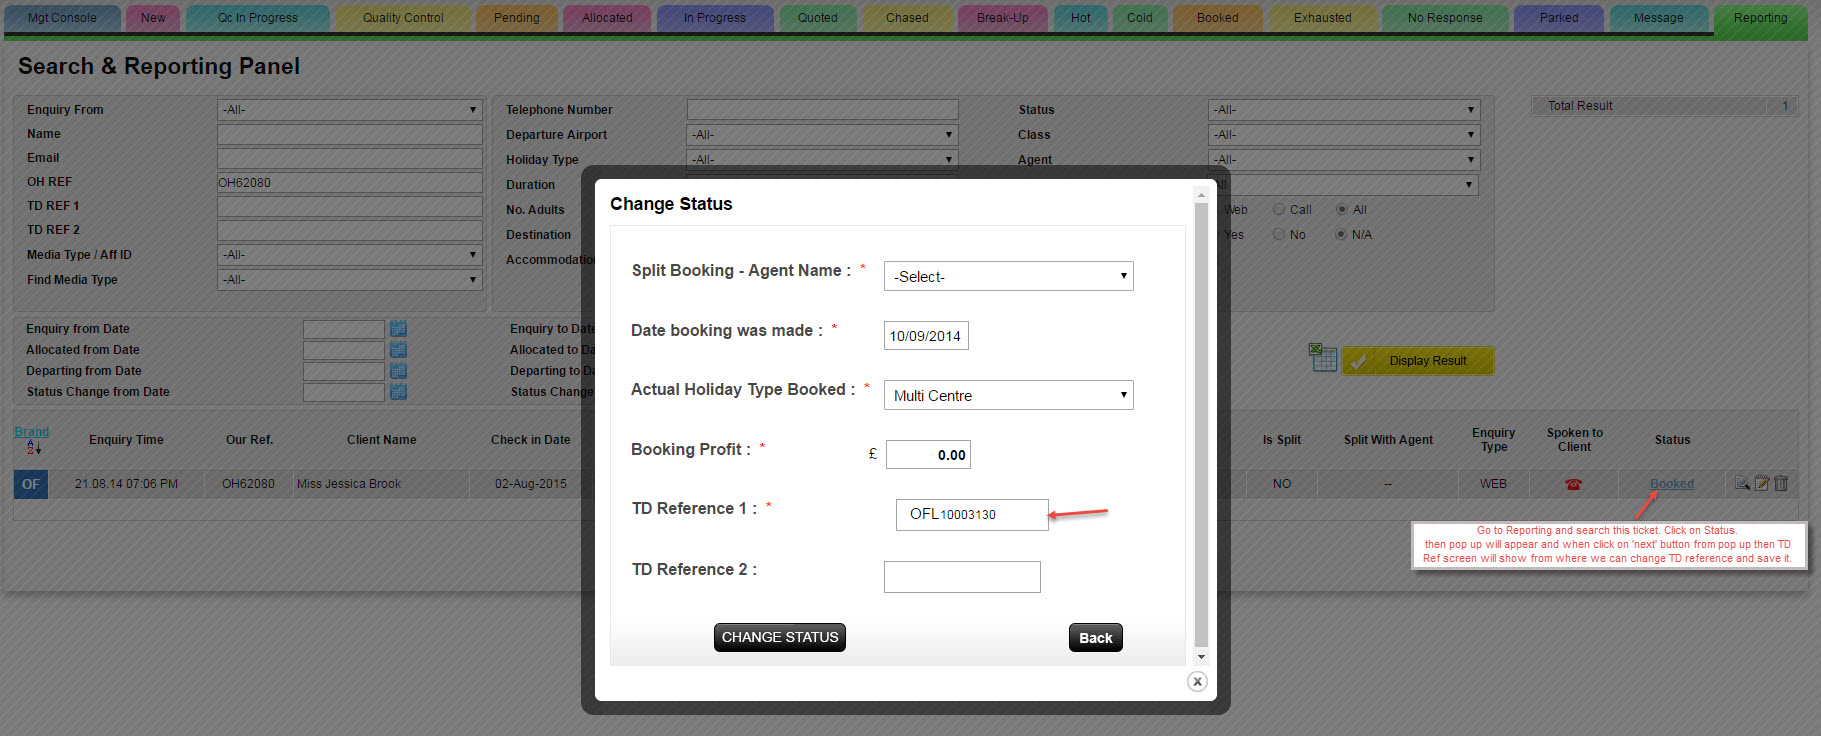The width and height of the screenshot is (1821, 736).
Task: Open calendar for Allocated from Date
Action: click(x=398, y=350)
